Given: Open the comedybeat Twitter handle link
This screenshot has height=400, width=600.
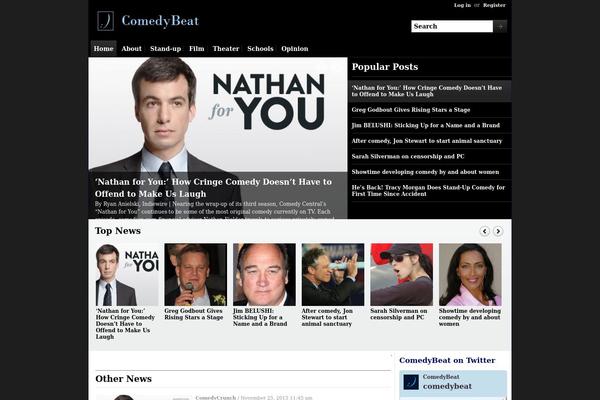Looking at the screenshot, I should pyautogui.click(x=447, y=386).
